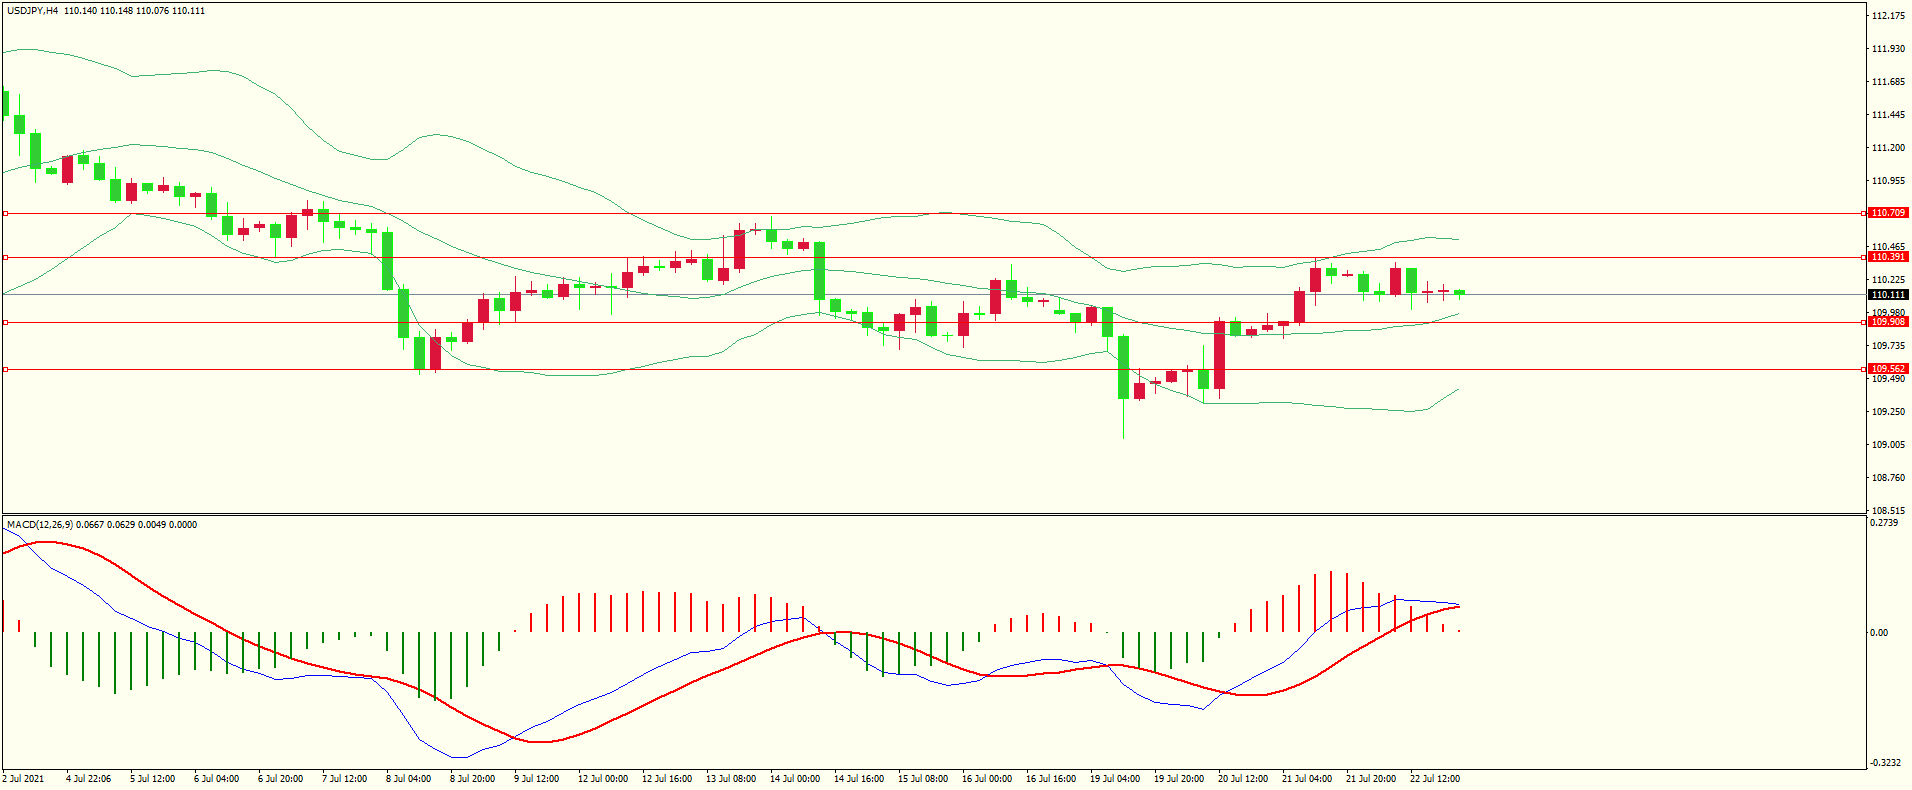The width and height of the screenshot is (1912, 790).
Task: Click the current price 110.111 label
Action: 1888,295
